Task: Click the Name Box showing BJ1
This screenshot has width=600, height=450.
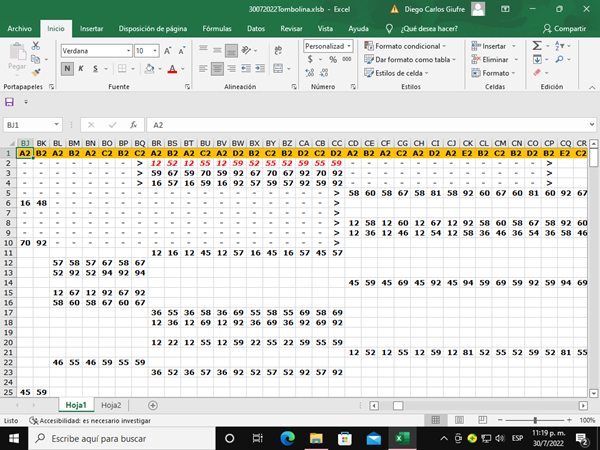Action: [30, 125]
